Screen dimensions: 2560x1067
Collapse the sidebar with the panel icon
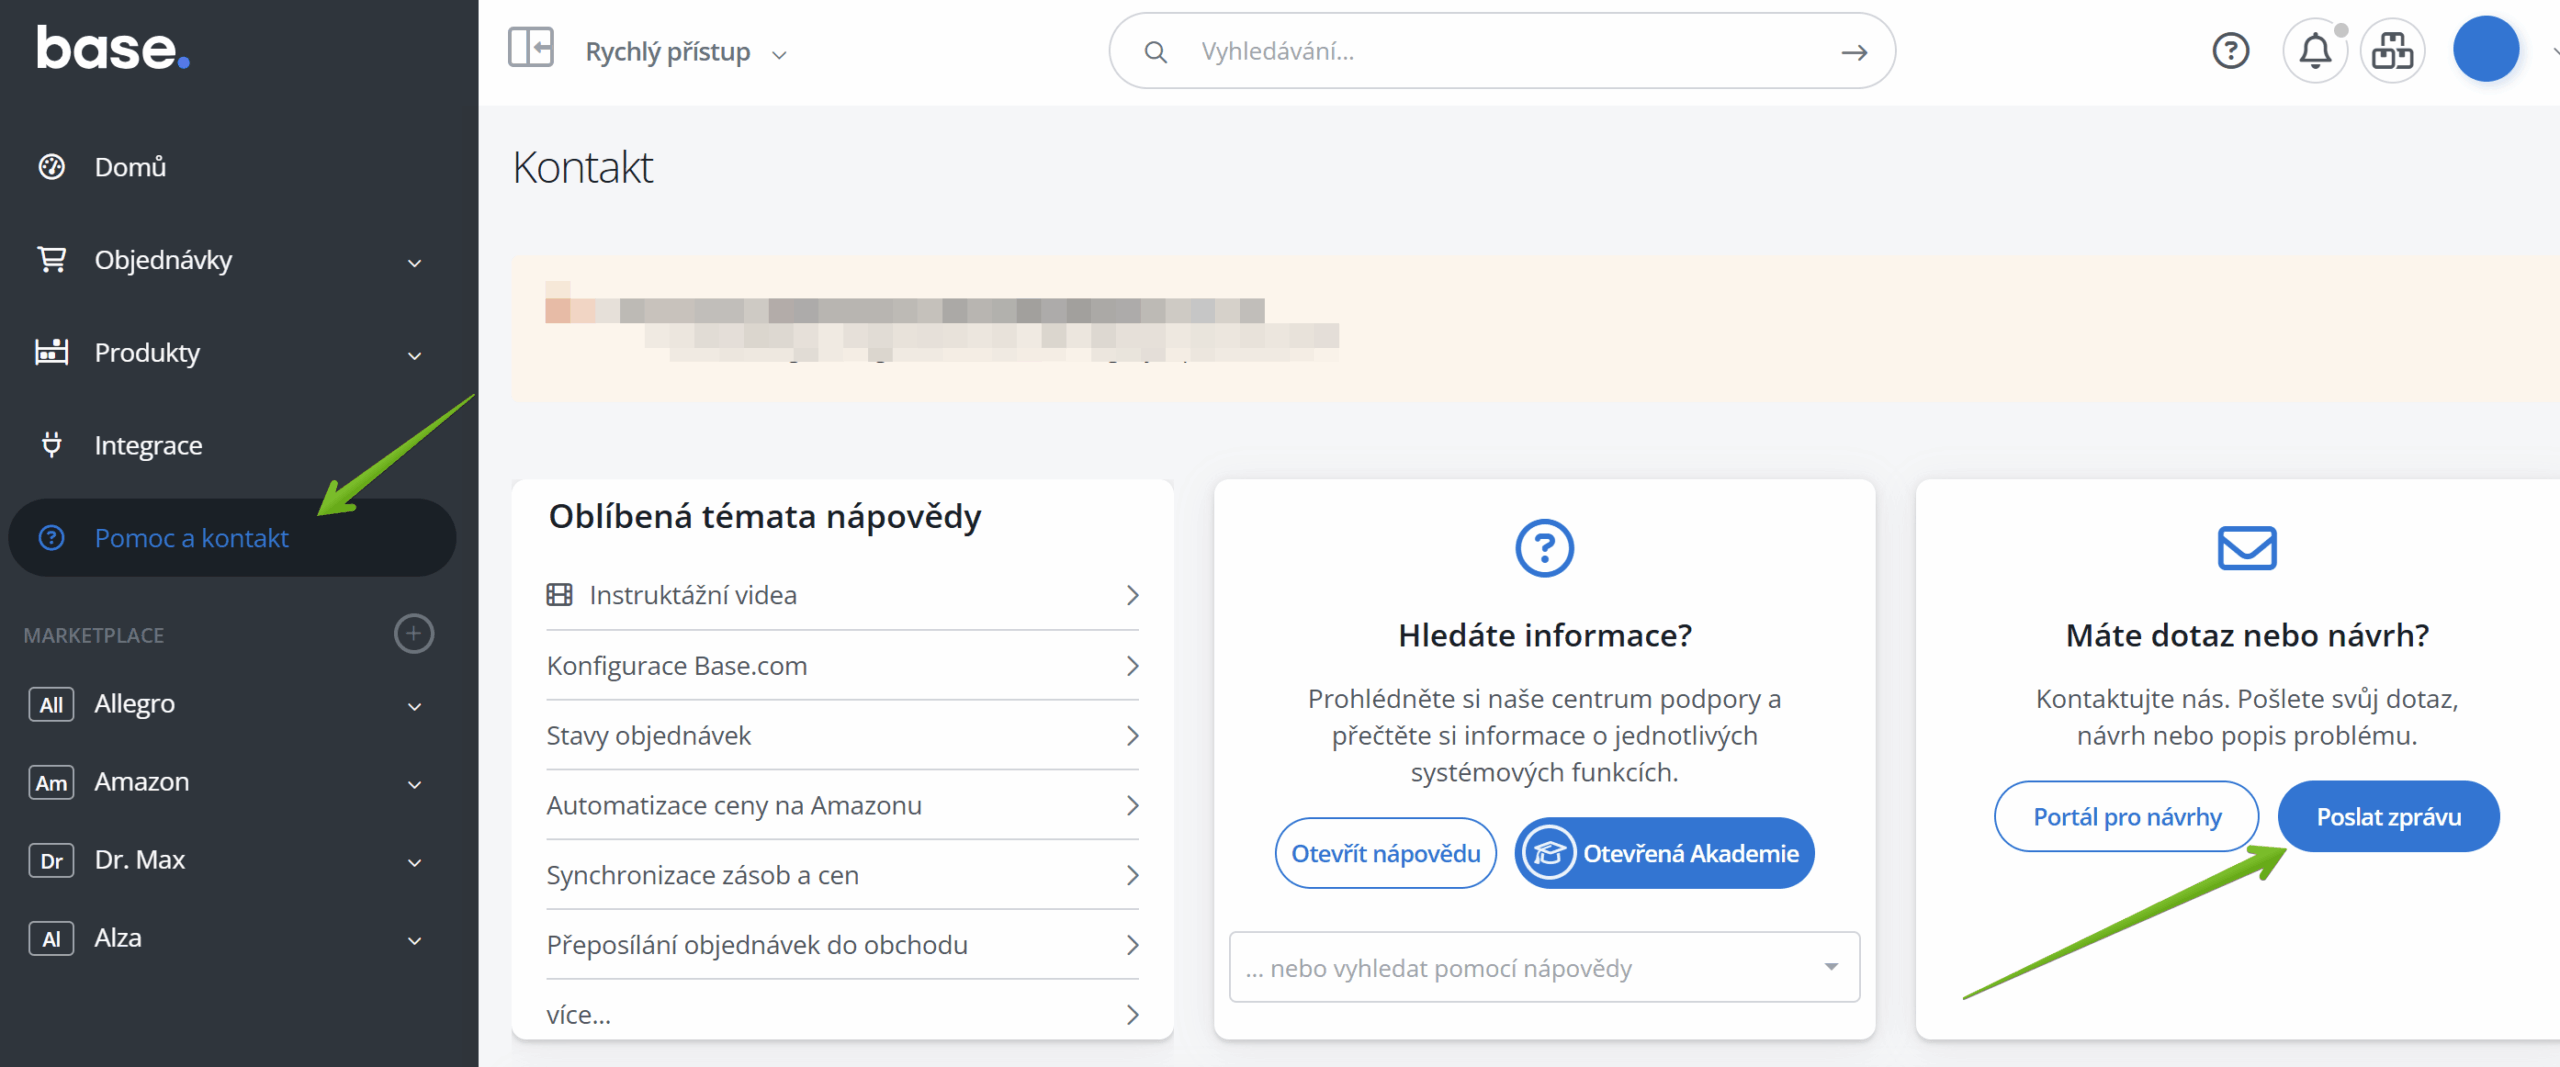(x=530, y=48)
